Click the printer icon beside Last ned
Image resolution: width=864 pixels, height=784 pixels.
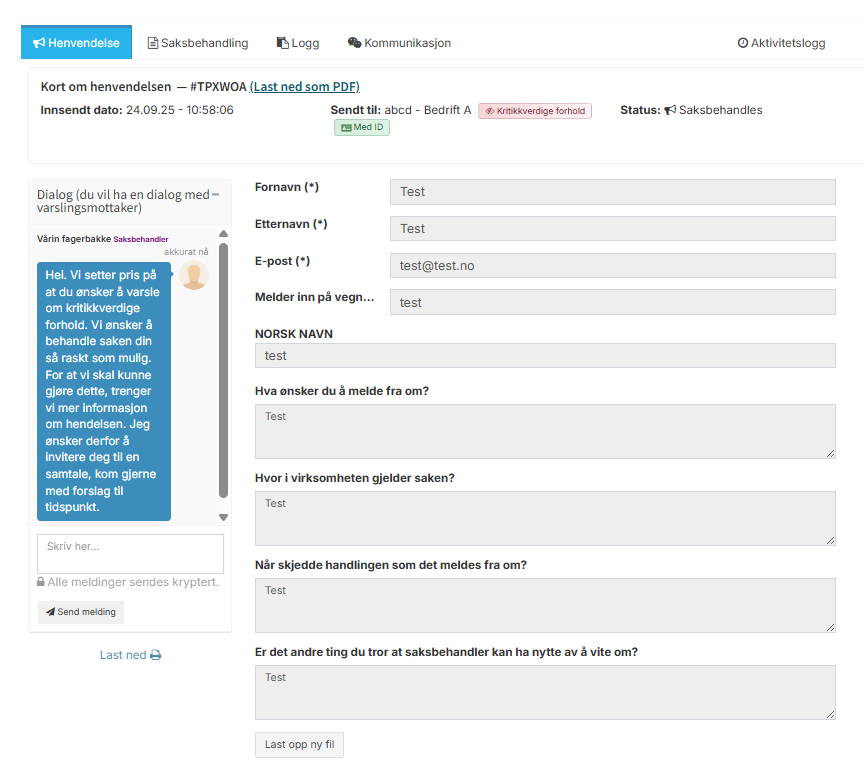click(155, 656)
